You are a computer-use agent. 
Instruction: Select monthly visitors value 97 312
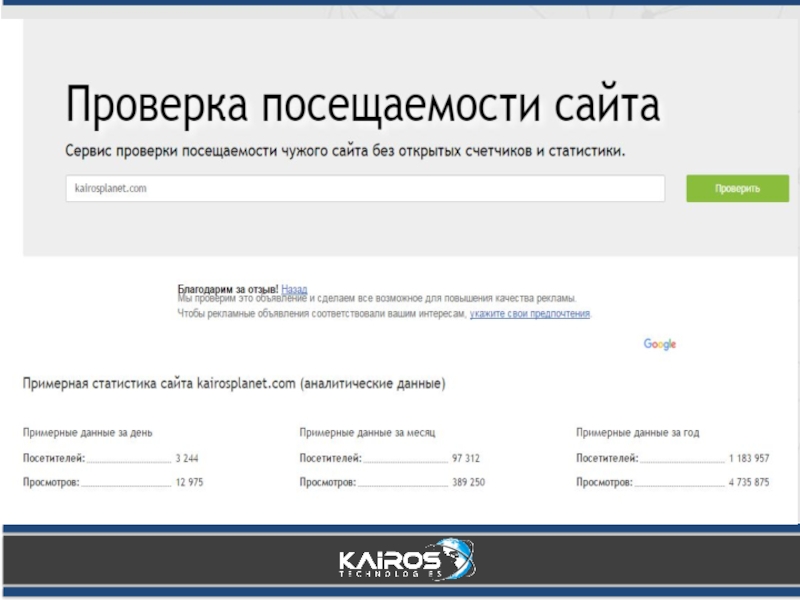[x=466, y=458]
